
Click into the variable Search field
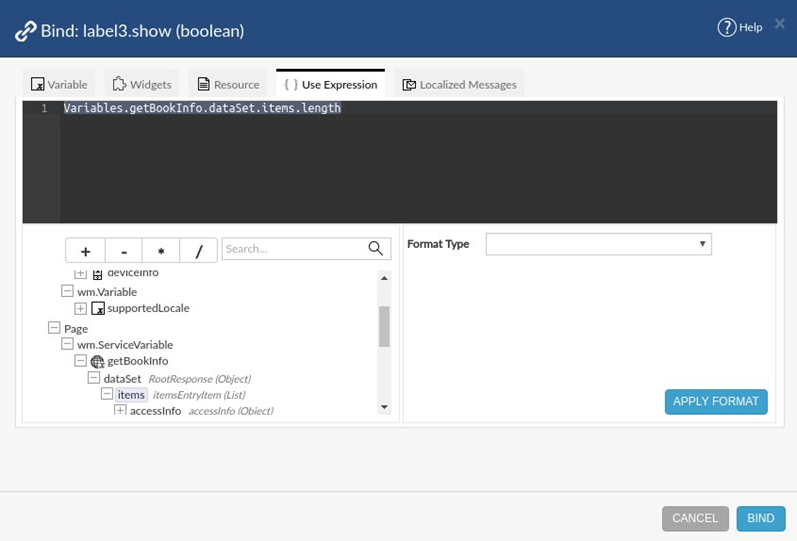pyautogui.click(x=293, y=249)
